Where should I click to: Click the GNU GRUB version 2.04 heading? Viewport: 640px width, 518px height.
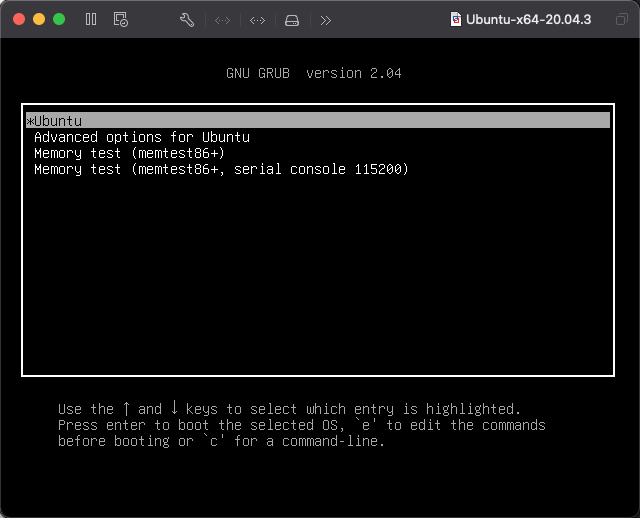(313, 73)
